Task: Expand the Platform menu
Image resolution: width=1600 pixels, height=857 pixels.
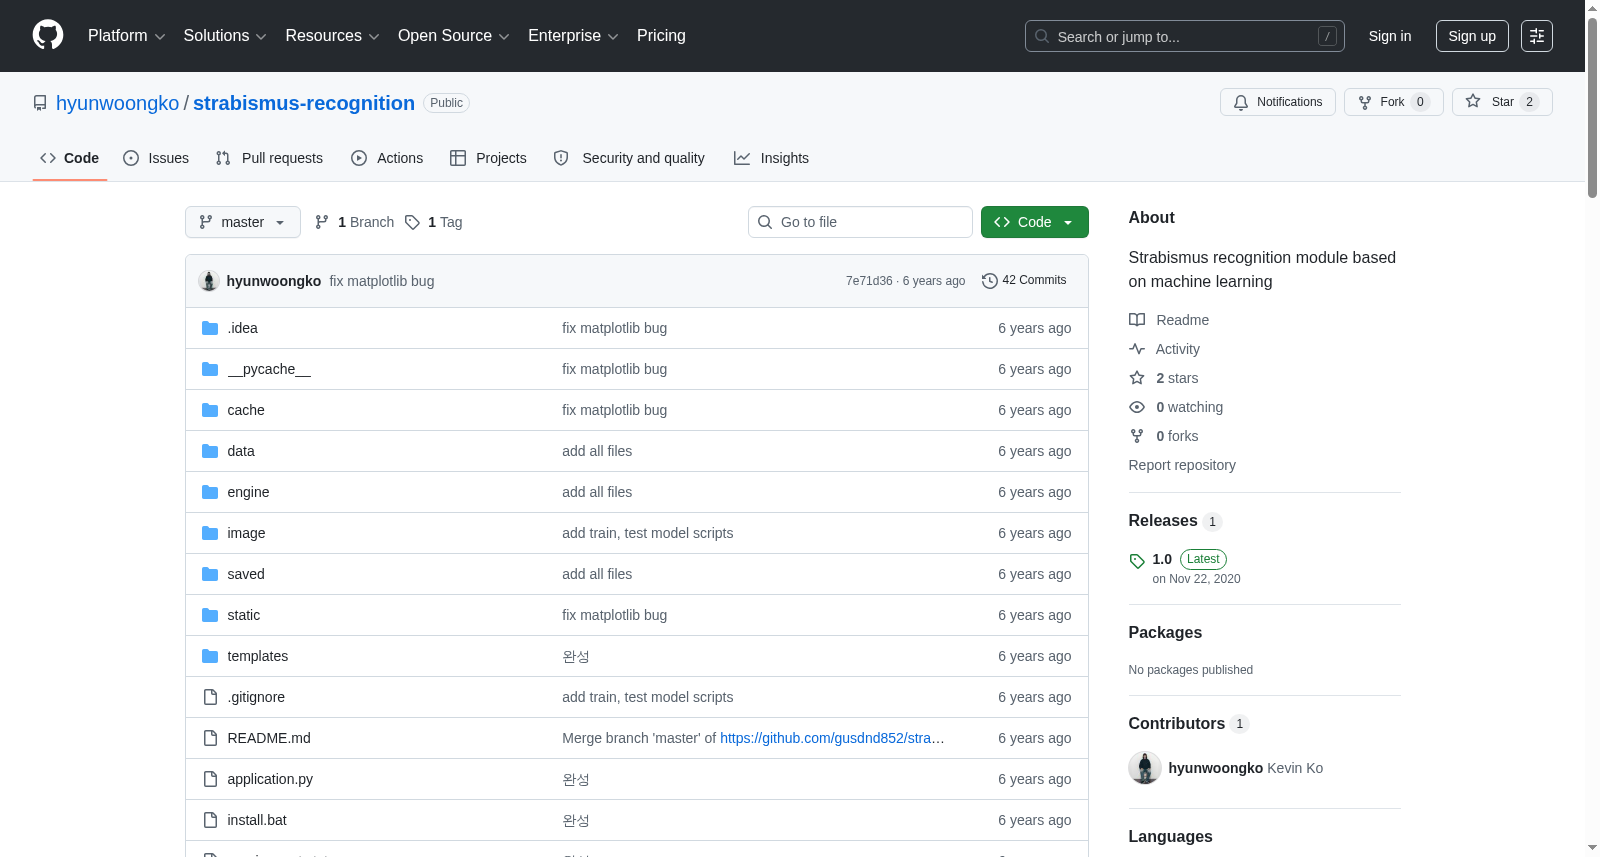Action: point(126,35)
